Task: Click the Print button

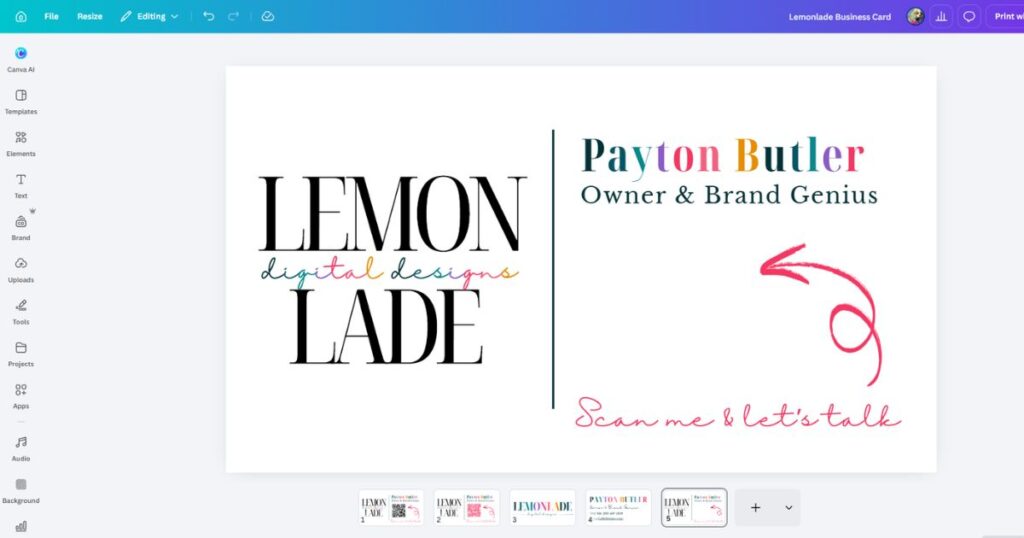Action: pos(1006,16)
